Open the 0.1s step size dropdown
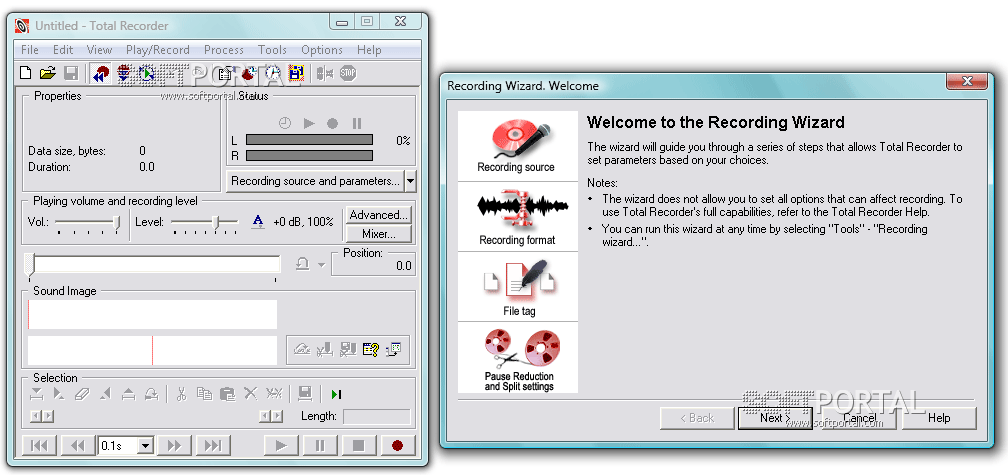Viewport: 1008px width, 475px height. (146, 445)
